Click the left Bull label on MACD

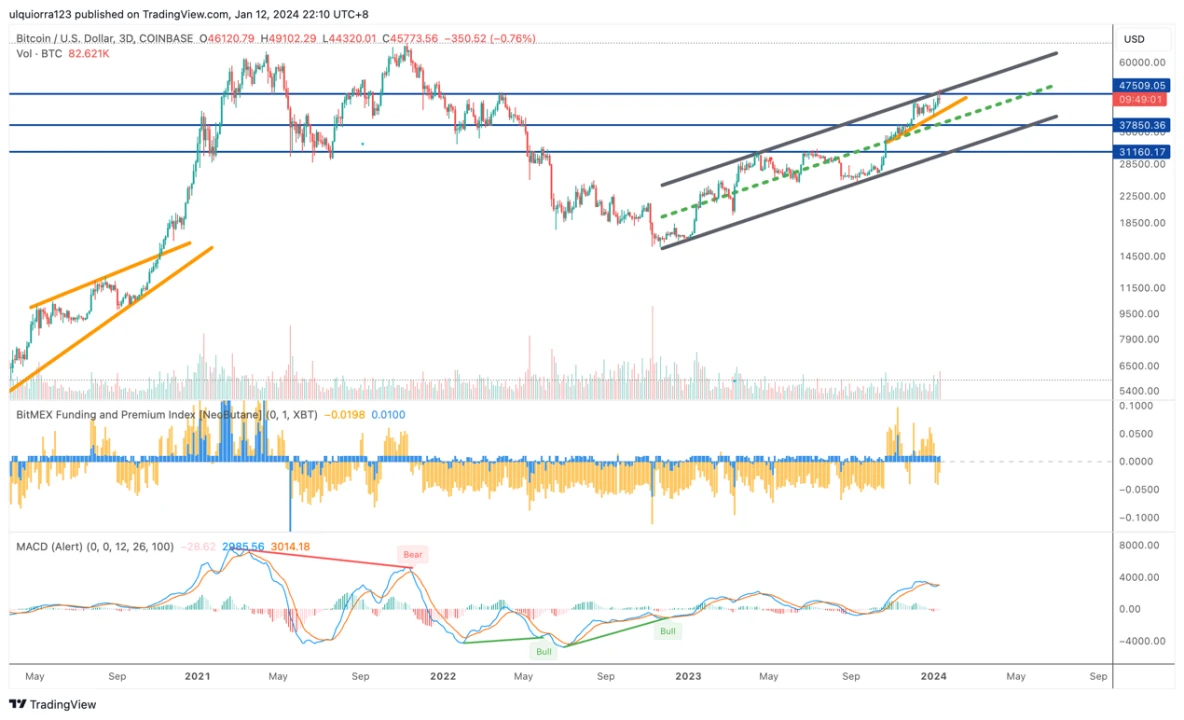(x=544, y=651)
